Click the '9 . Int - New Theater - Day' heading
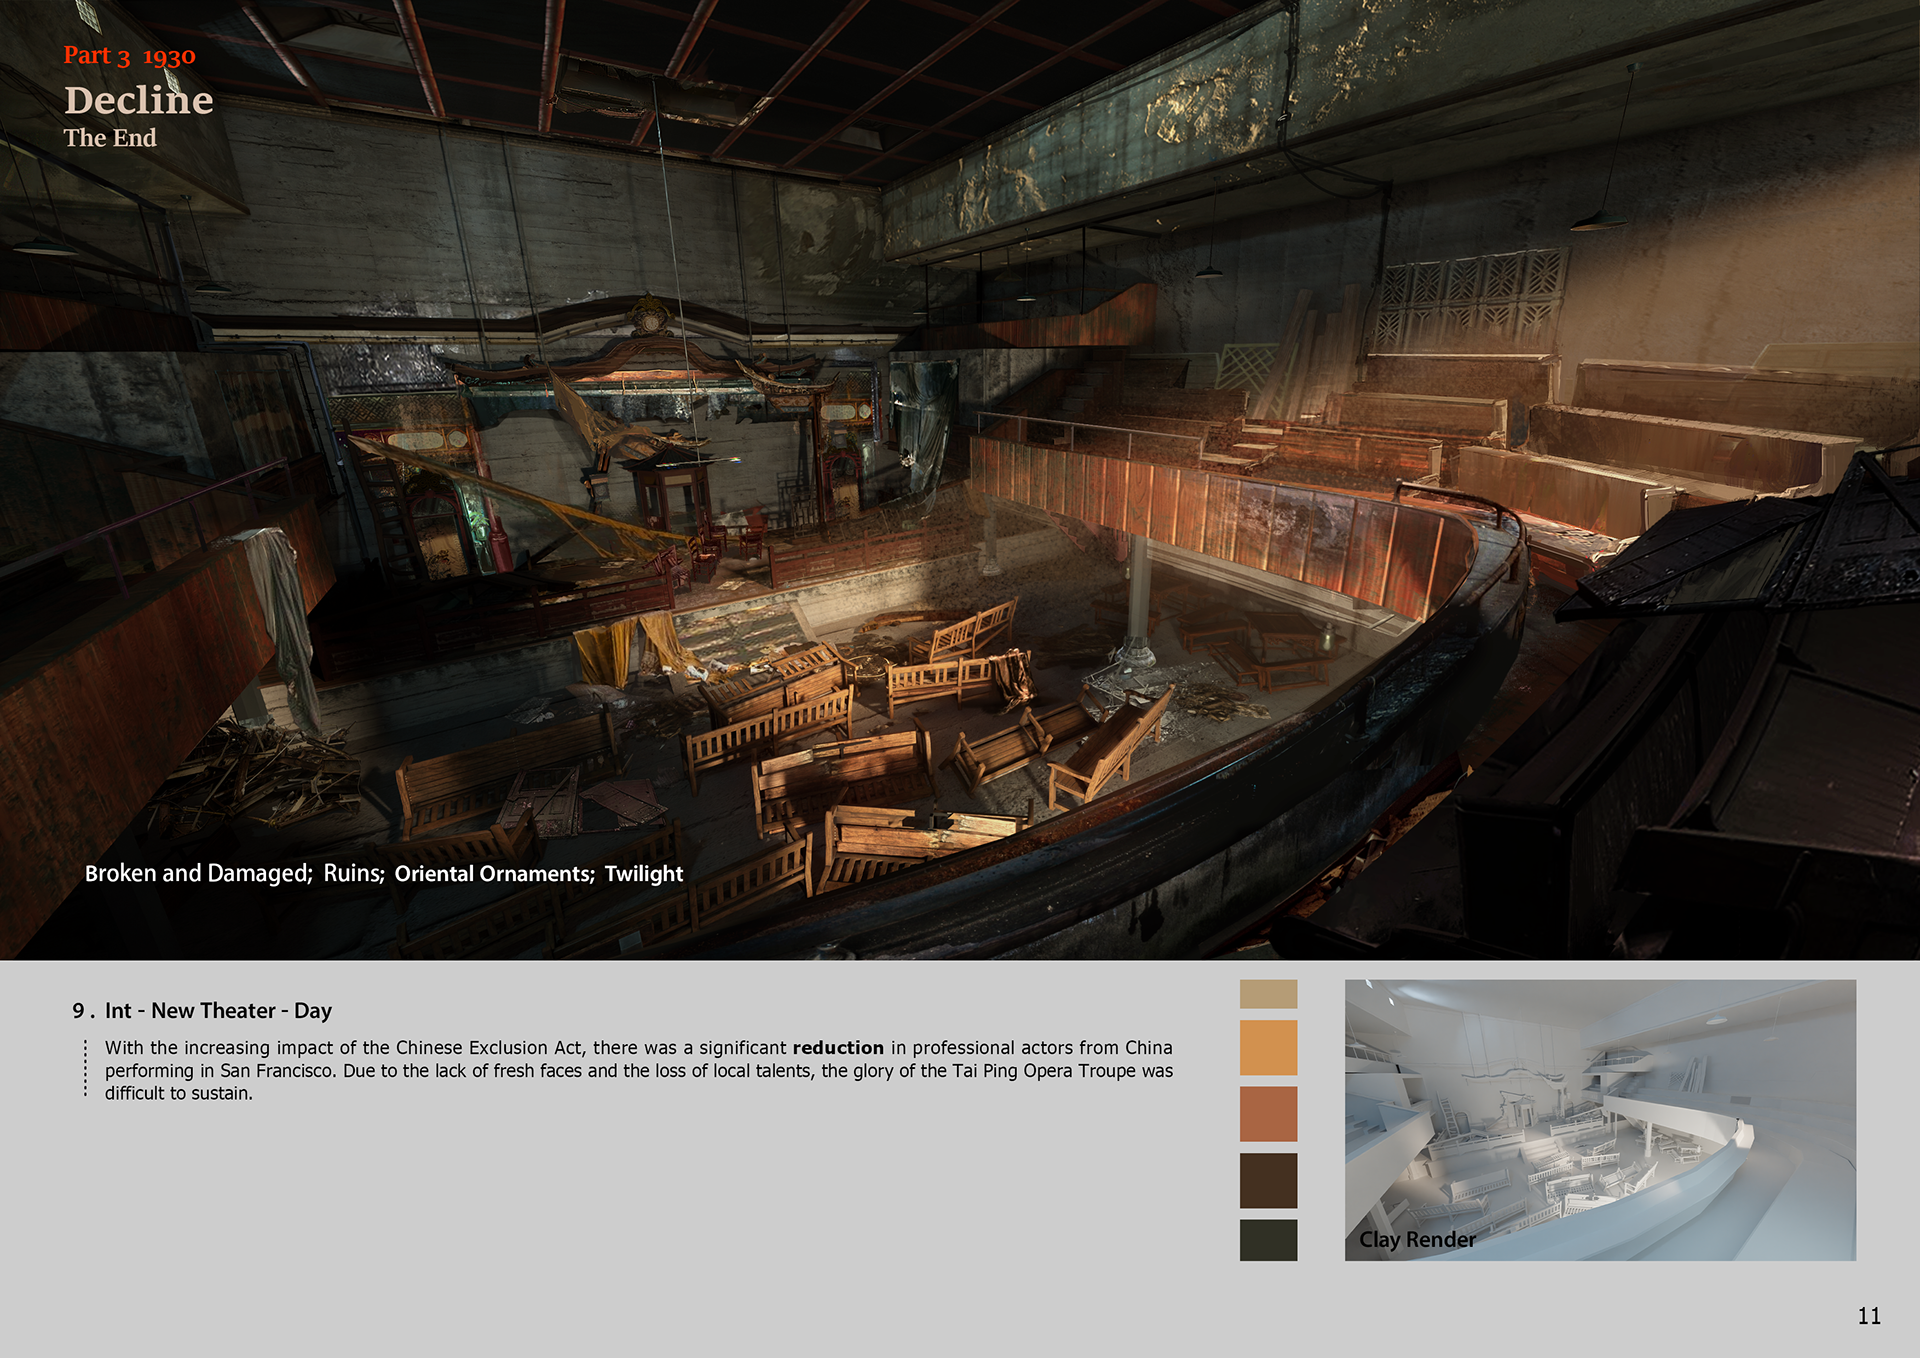 [x=202, y=1010]
